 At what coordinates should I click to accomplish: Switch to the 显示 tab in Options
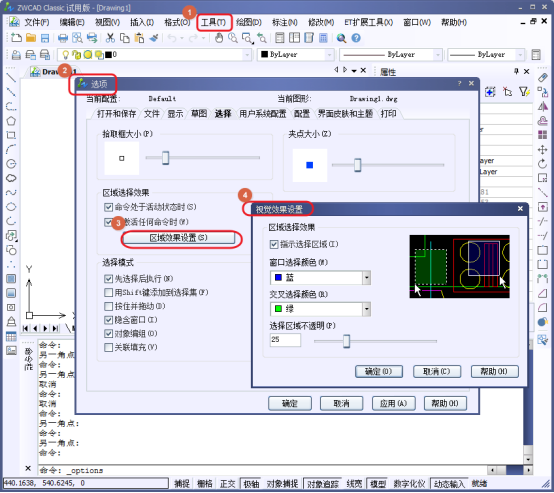(175, 114)
